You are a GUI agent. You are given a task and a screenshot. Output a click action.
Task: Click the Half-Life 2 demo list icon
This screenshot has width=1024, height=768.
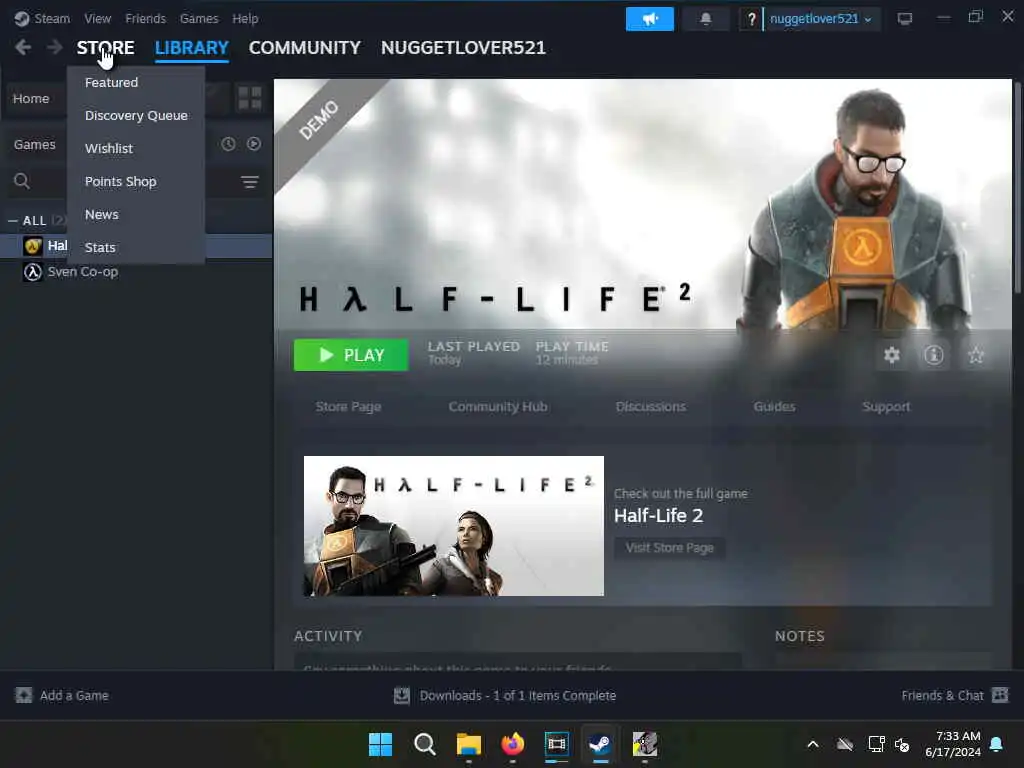33,246
